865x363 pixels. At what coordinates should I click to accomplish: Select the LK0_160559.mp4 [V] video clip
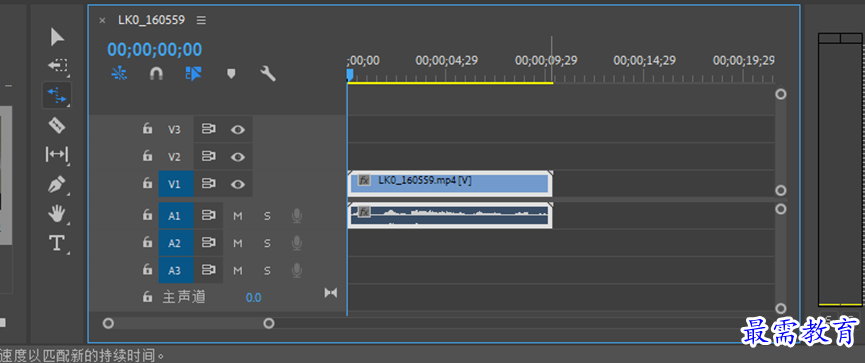click(x=450, y=184)
